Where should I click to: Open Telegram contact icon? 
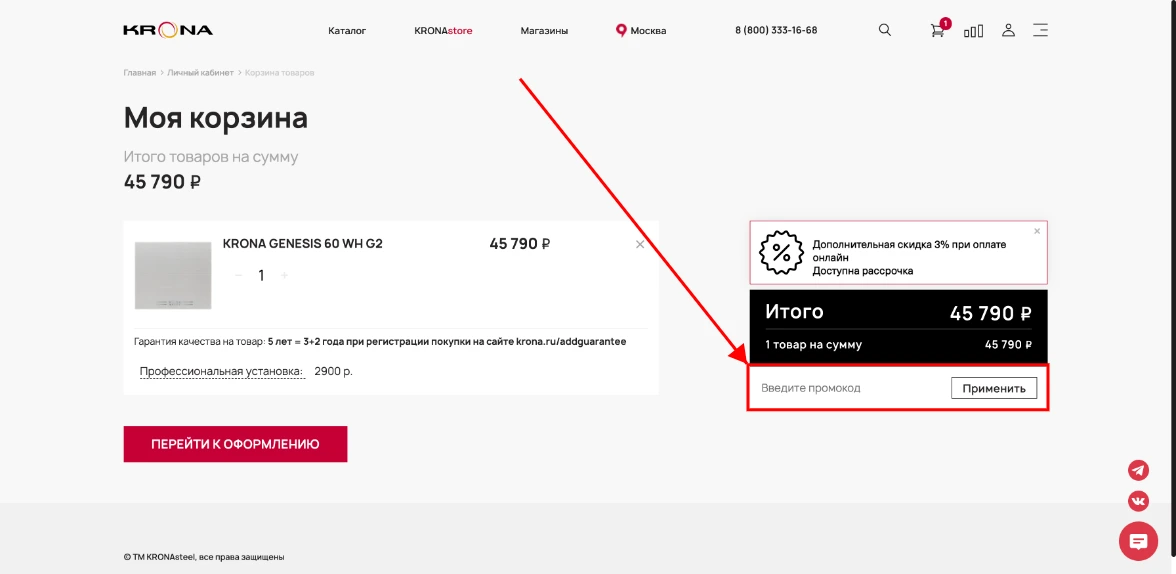coord(1138,470)
